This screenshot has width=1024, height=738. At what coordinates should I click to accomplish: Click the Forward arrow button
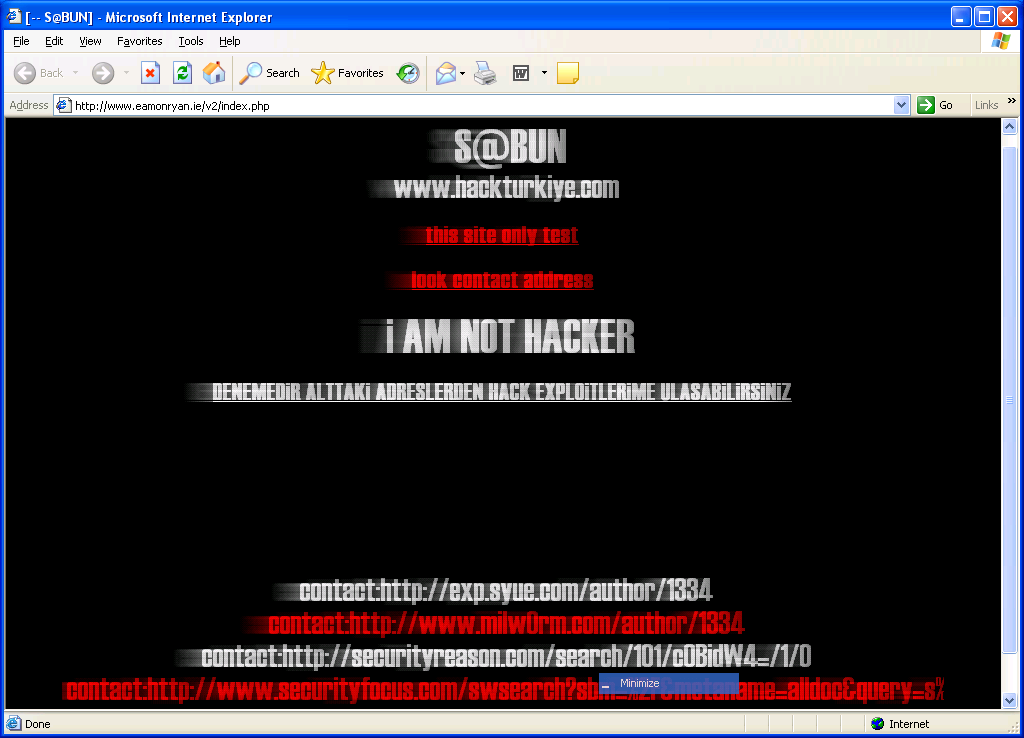(x=103, y=73)
